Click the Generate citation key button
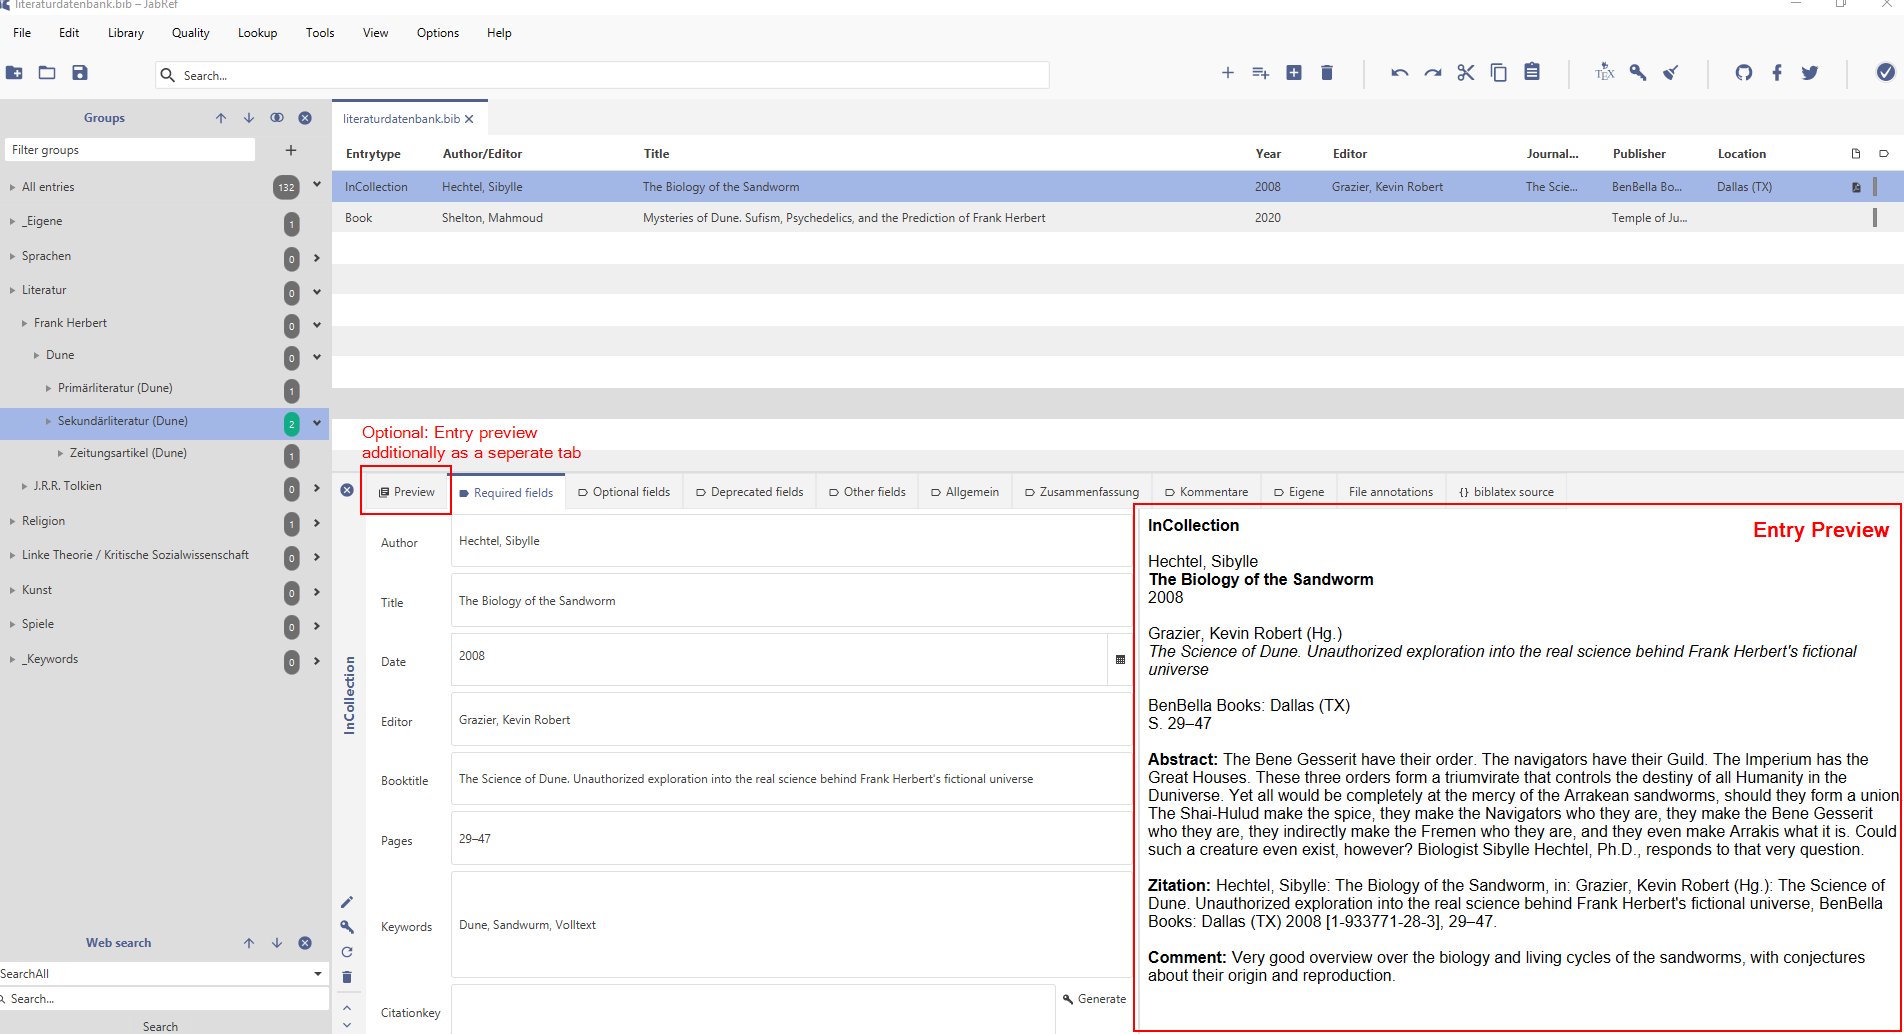Image resolution: width=1904 pixels, height=1034 pixels. coord(1094,999)
